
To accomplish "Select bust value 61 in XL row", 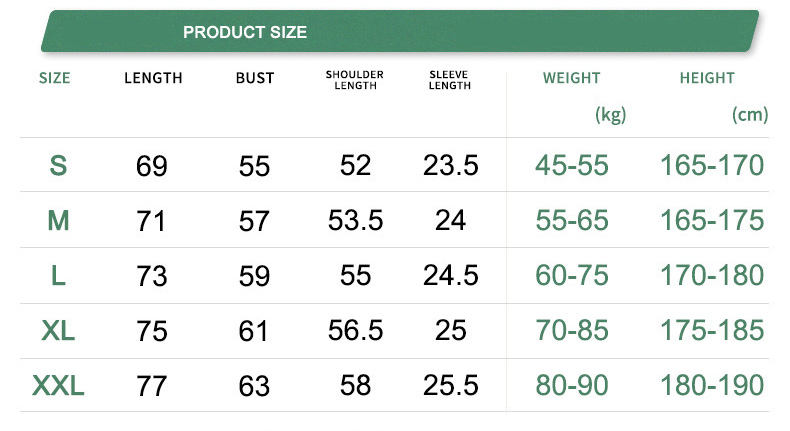I will point(255,331).
